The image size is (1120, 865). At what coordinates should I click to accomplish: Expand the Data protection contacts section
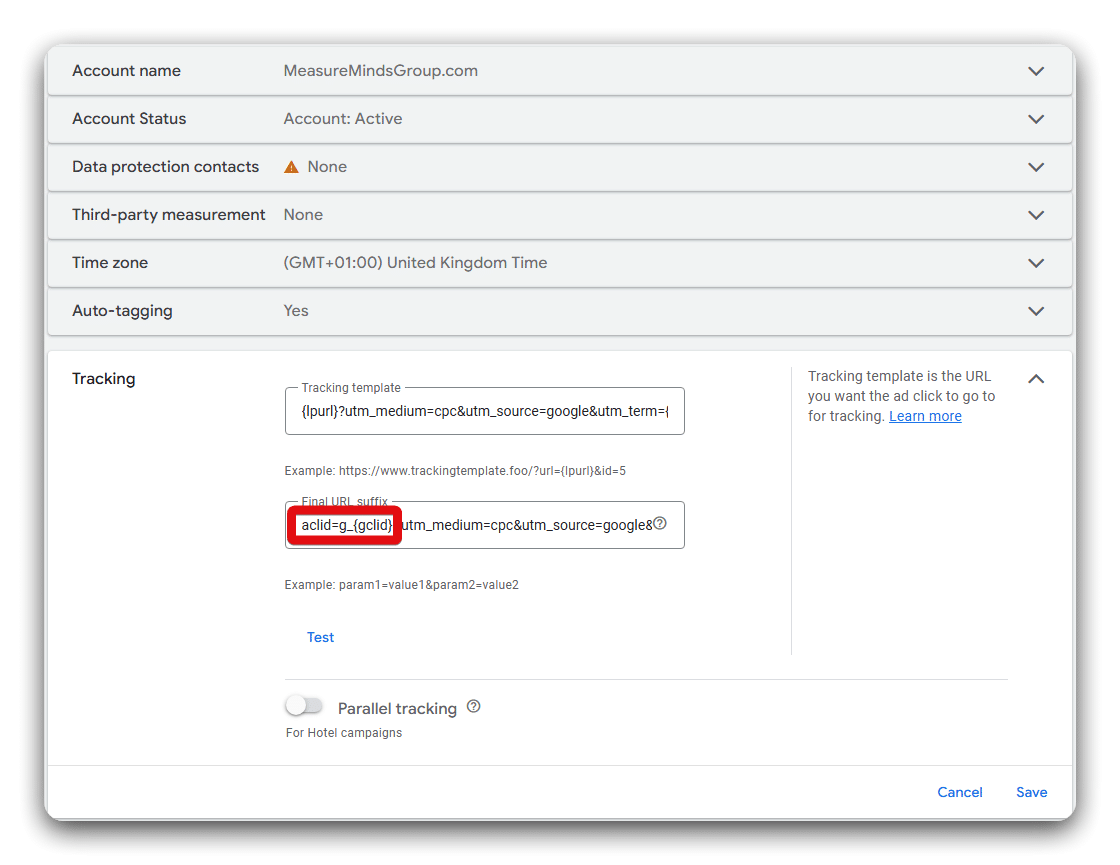coord(1036,167)
